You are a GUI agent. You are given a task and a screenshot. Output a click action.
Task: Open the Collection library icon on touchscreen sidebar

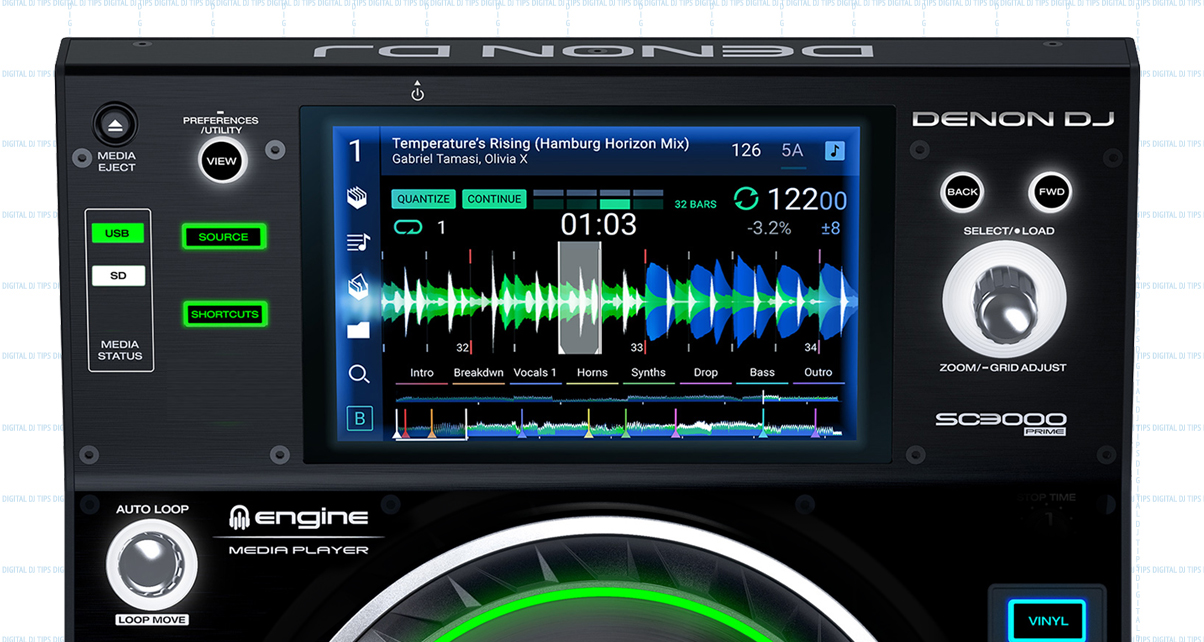[358, 197]
